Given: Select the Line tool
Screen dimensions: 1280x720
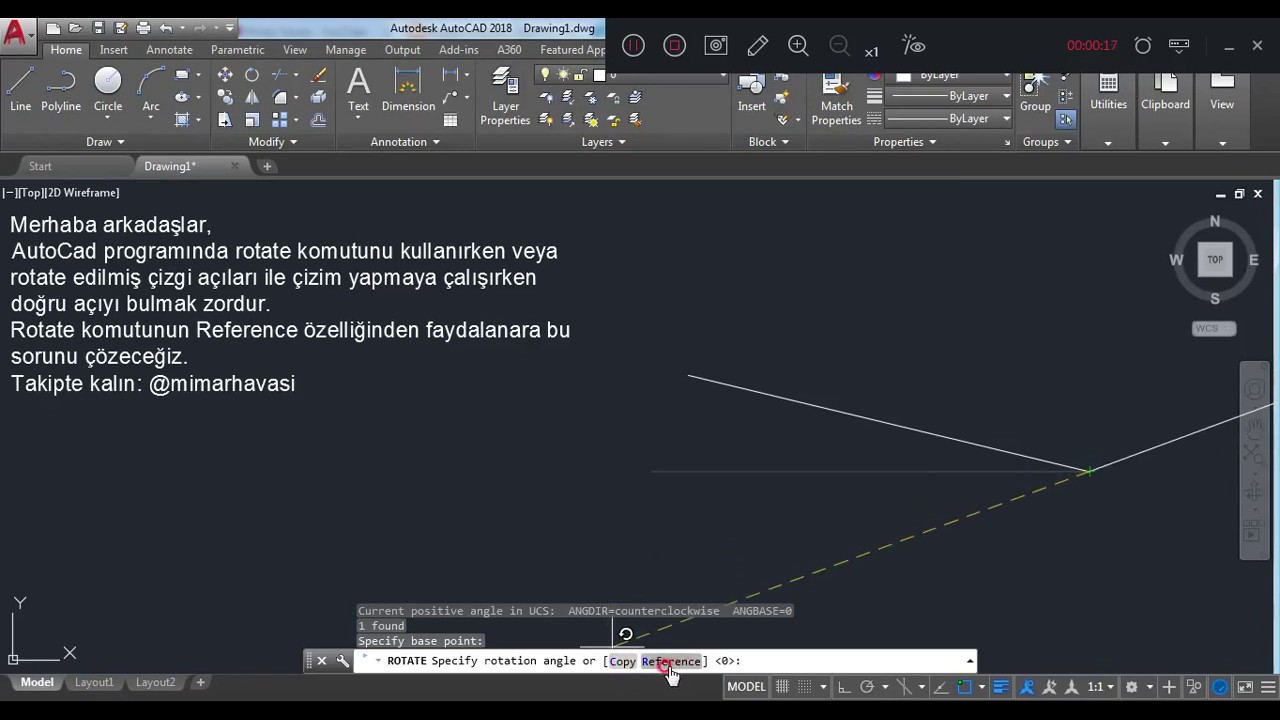Looking at the screenshot, I should pos(20,90).
